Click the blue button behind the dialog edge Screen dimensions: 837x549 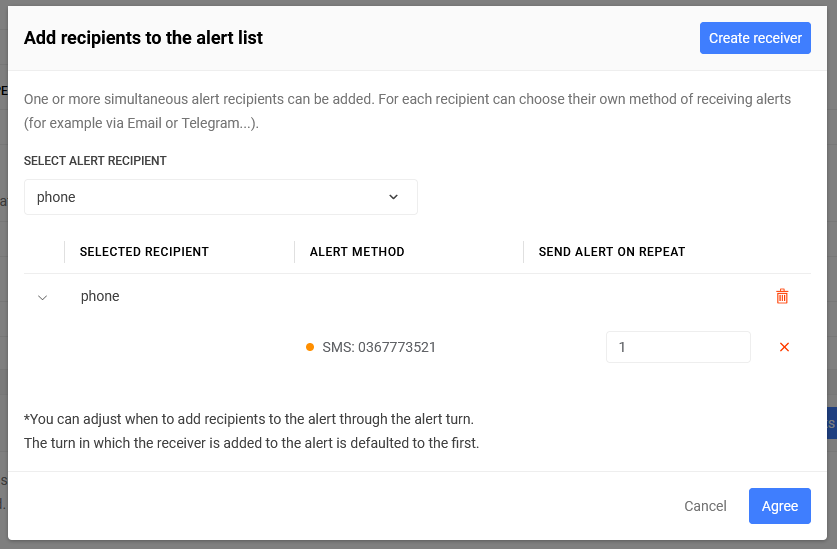(832, 423)
